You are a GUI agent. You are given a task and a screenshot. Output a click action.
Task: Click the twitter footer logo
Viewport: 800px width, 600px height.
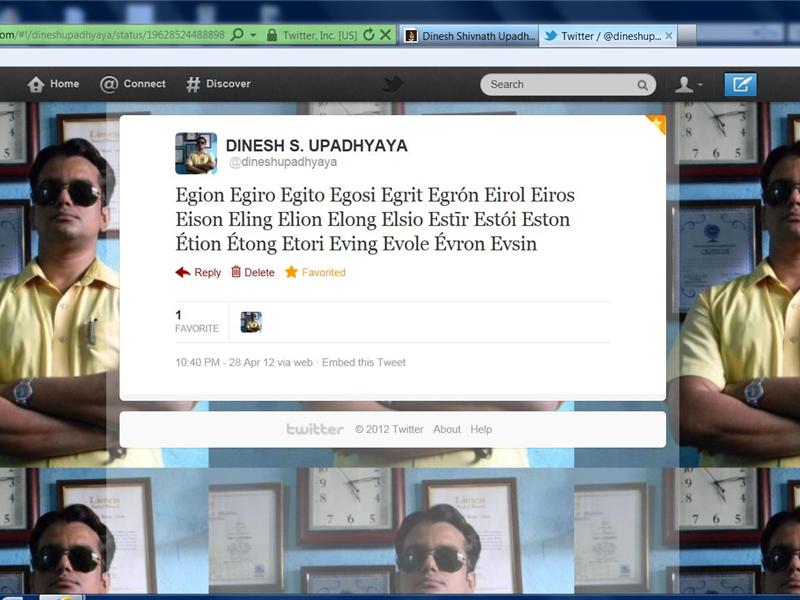pos(315,429)
